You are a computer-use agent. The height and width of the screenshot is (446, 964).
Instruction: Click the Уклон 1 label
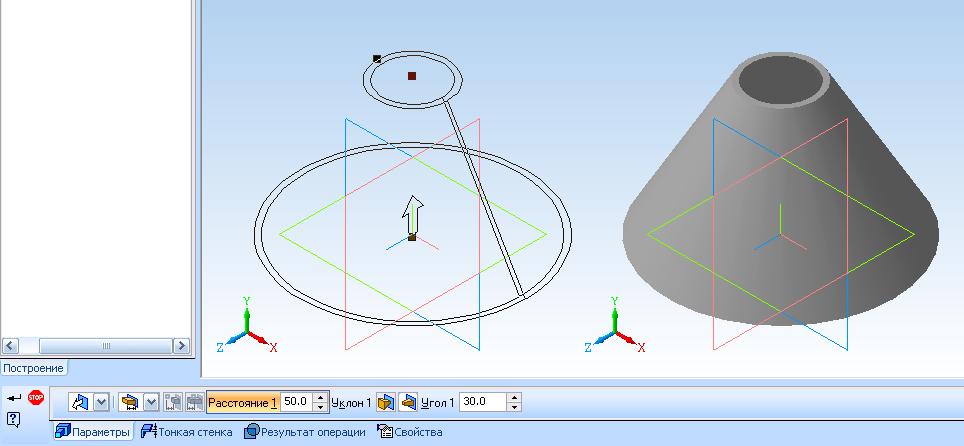pyautogui.click(x=351, y=403)
